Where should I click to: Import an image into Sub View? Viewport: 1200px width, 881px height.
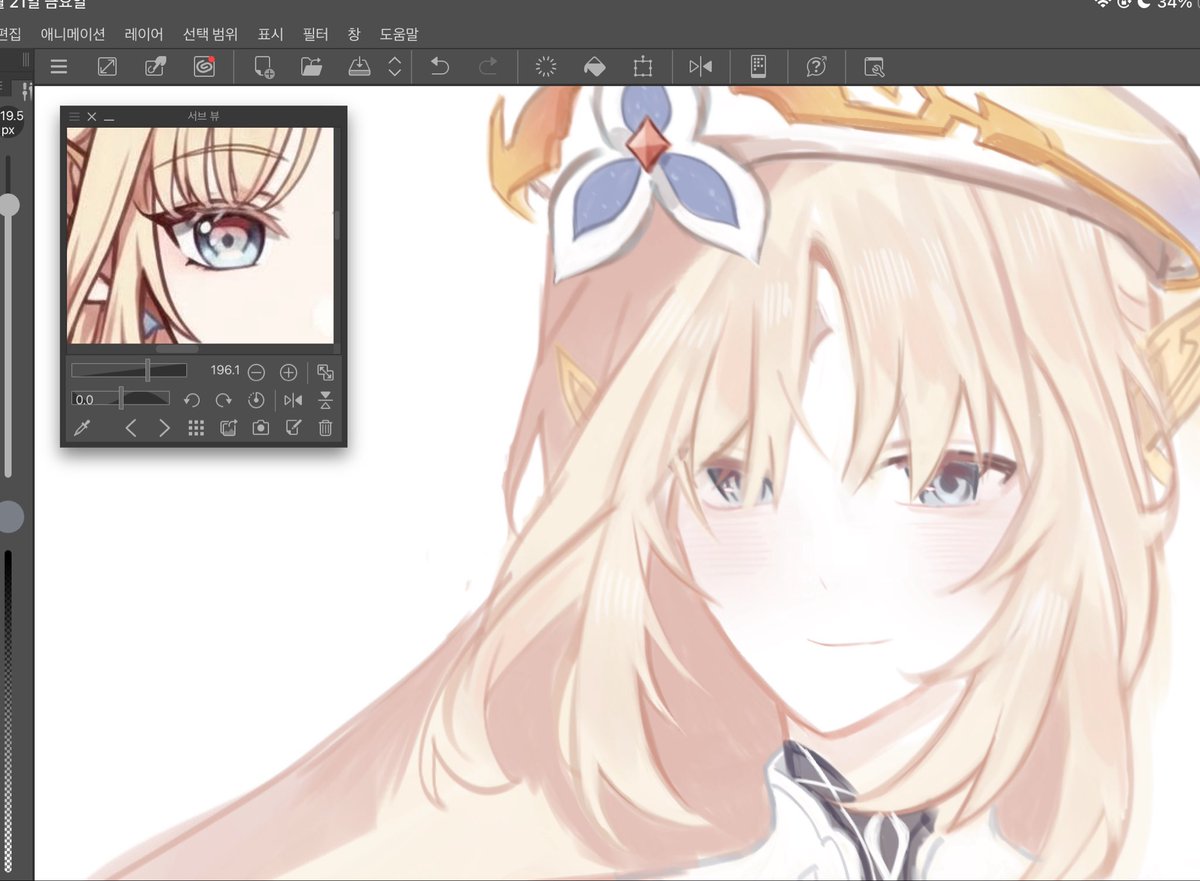click(x=228, y=428)
